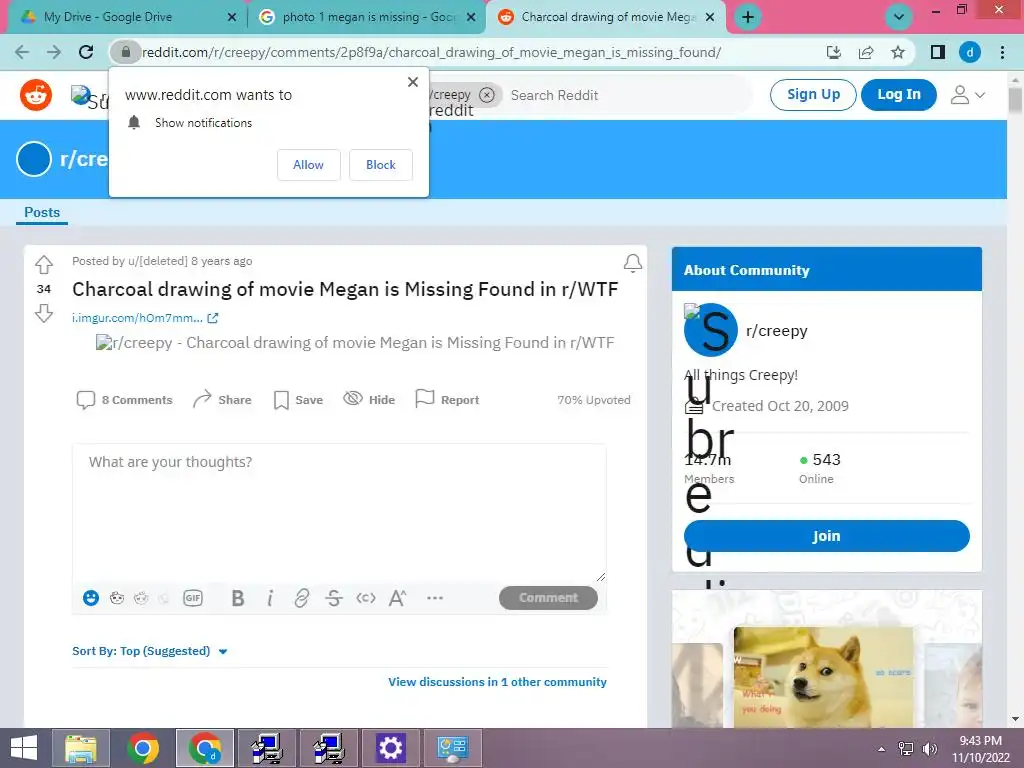View discussions in 1 other community
Viewport: 1024px width, 768px height.
pyautogui.click(x=497, y=682)
